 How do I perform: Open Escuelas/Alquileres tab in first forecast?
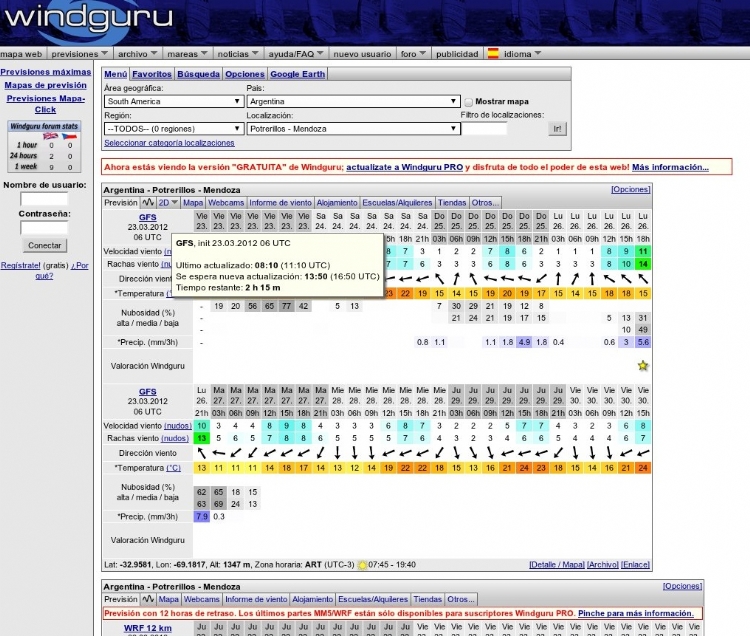point(397,203)
